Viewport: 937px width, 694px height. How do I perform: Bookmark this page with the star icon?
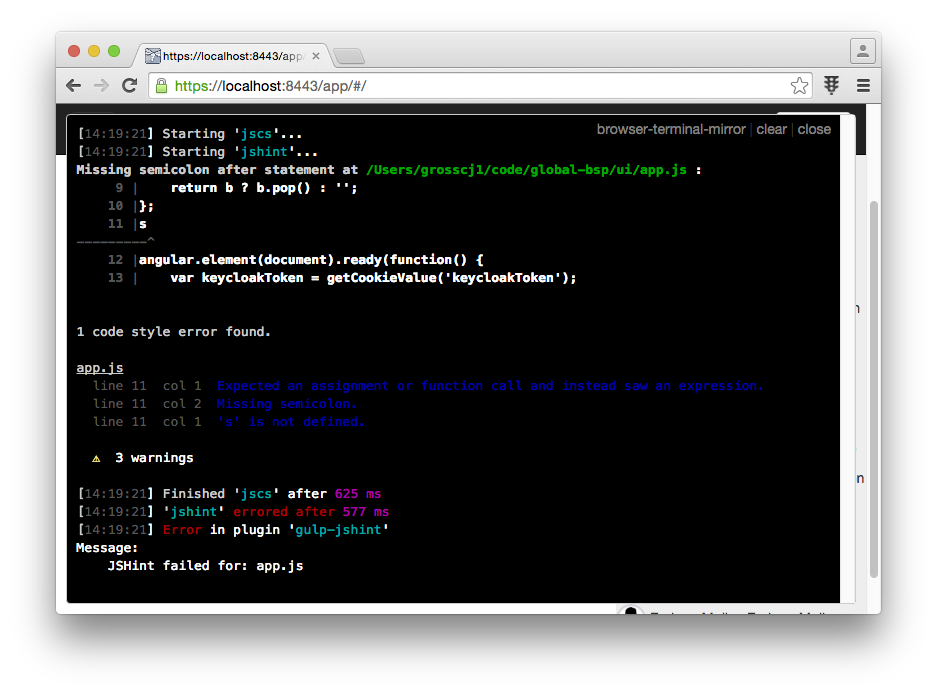800,86
